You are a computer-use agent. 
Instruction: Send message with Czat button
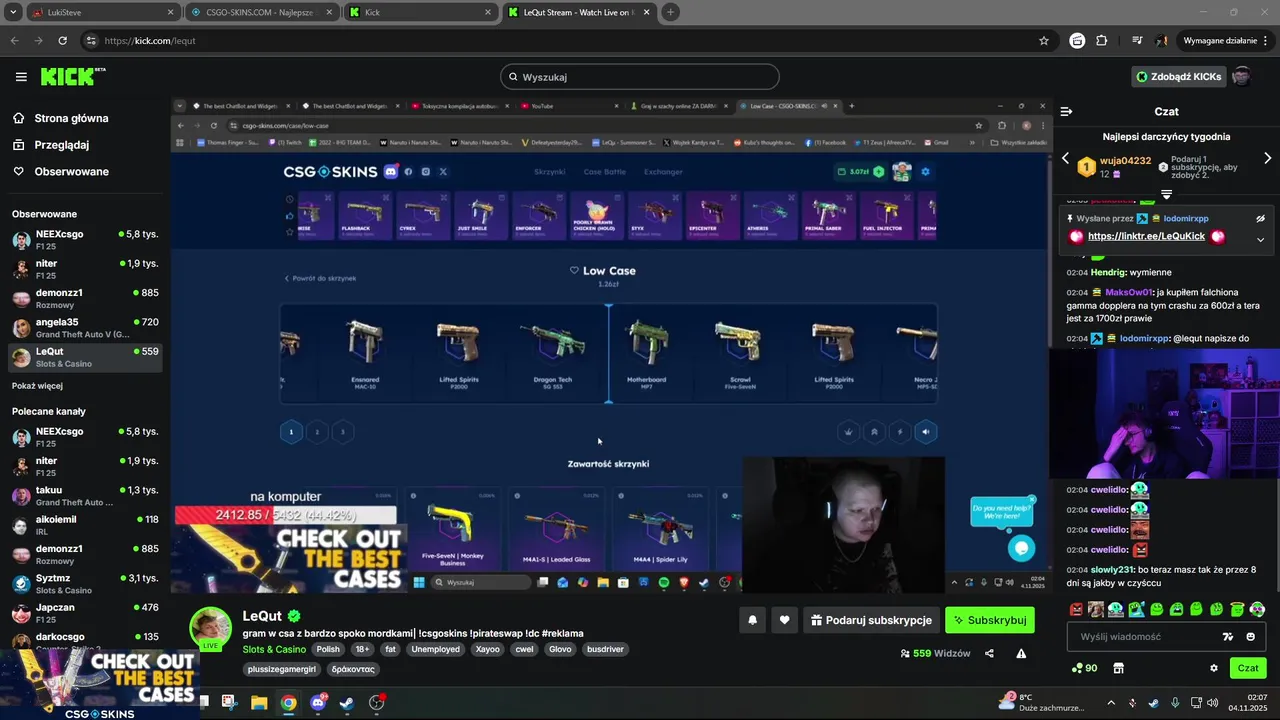pyautogui.click(x=1248, y=668)
